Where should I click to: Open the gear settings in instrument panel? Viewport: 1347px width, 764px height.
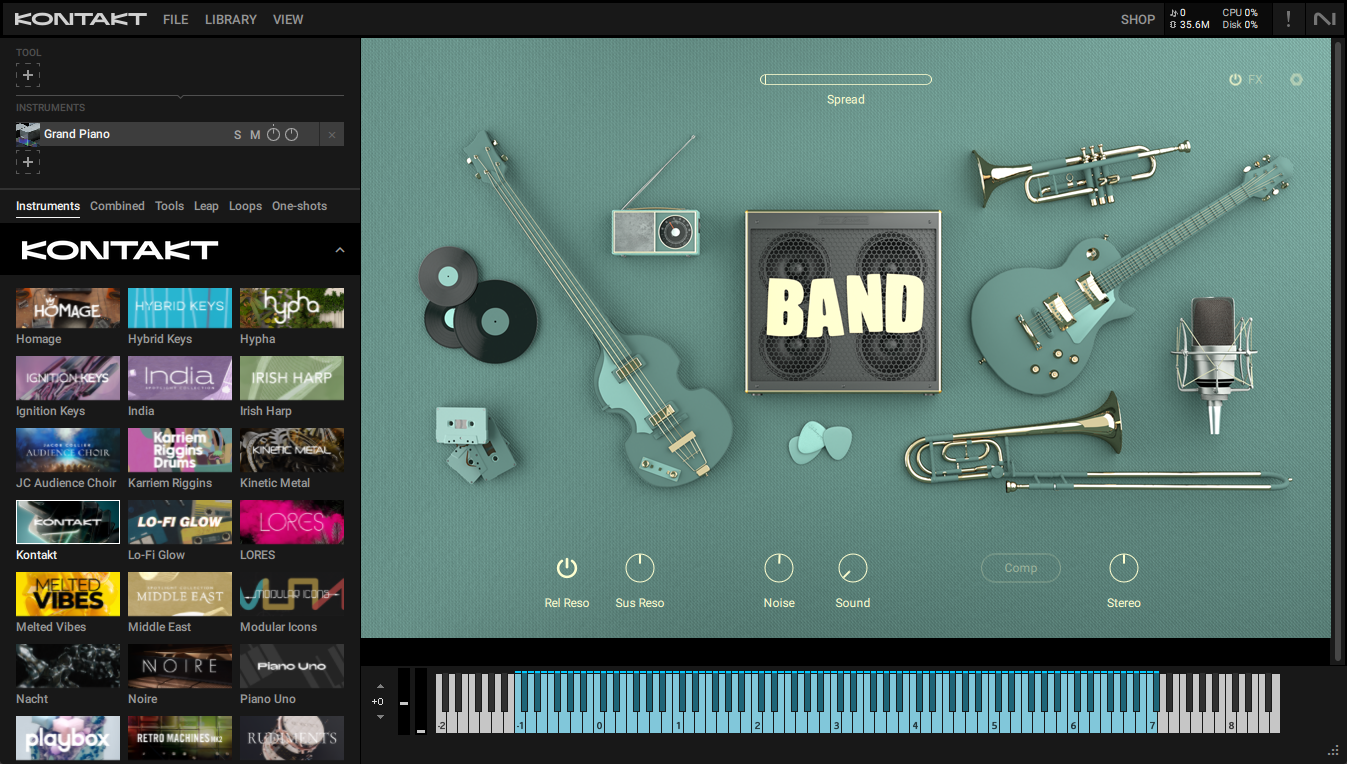pyautogui.click(x=1296, y=80)
